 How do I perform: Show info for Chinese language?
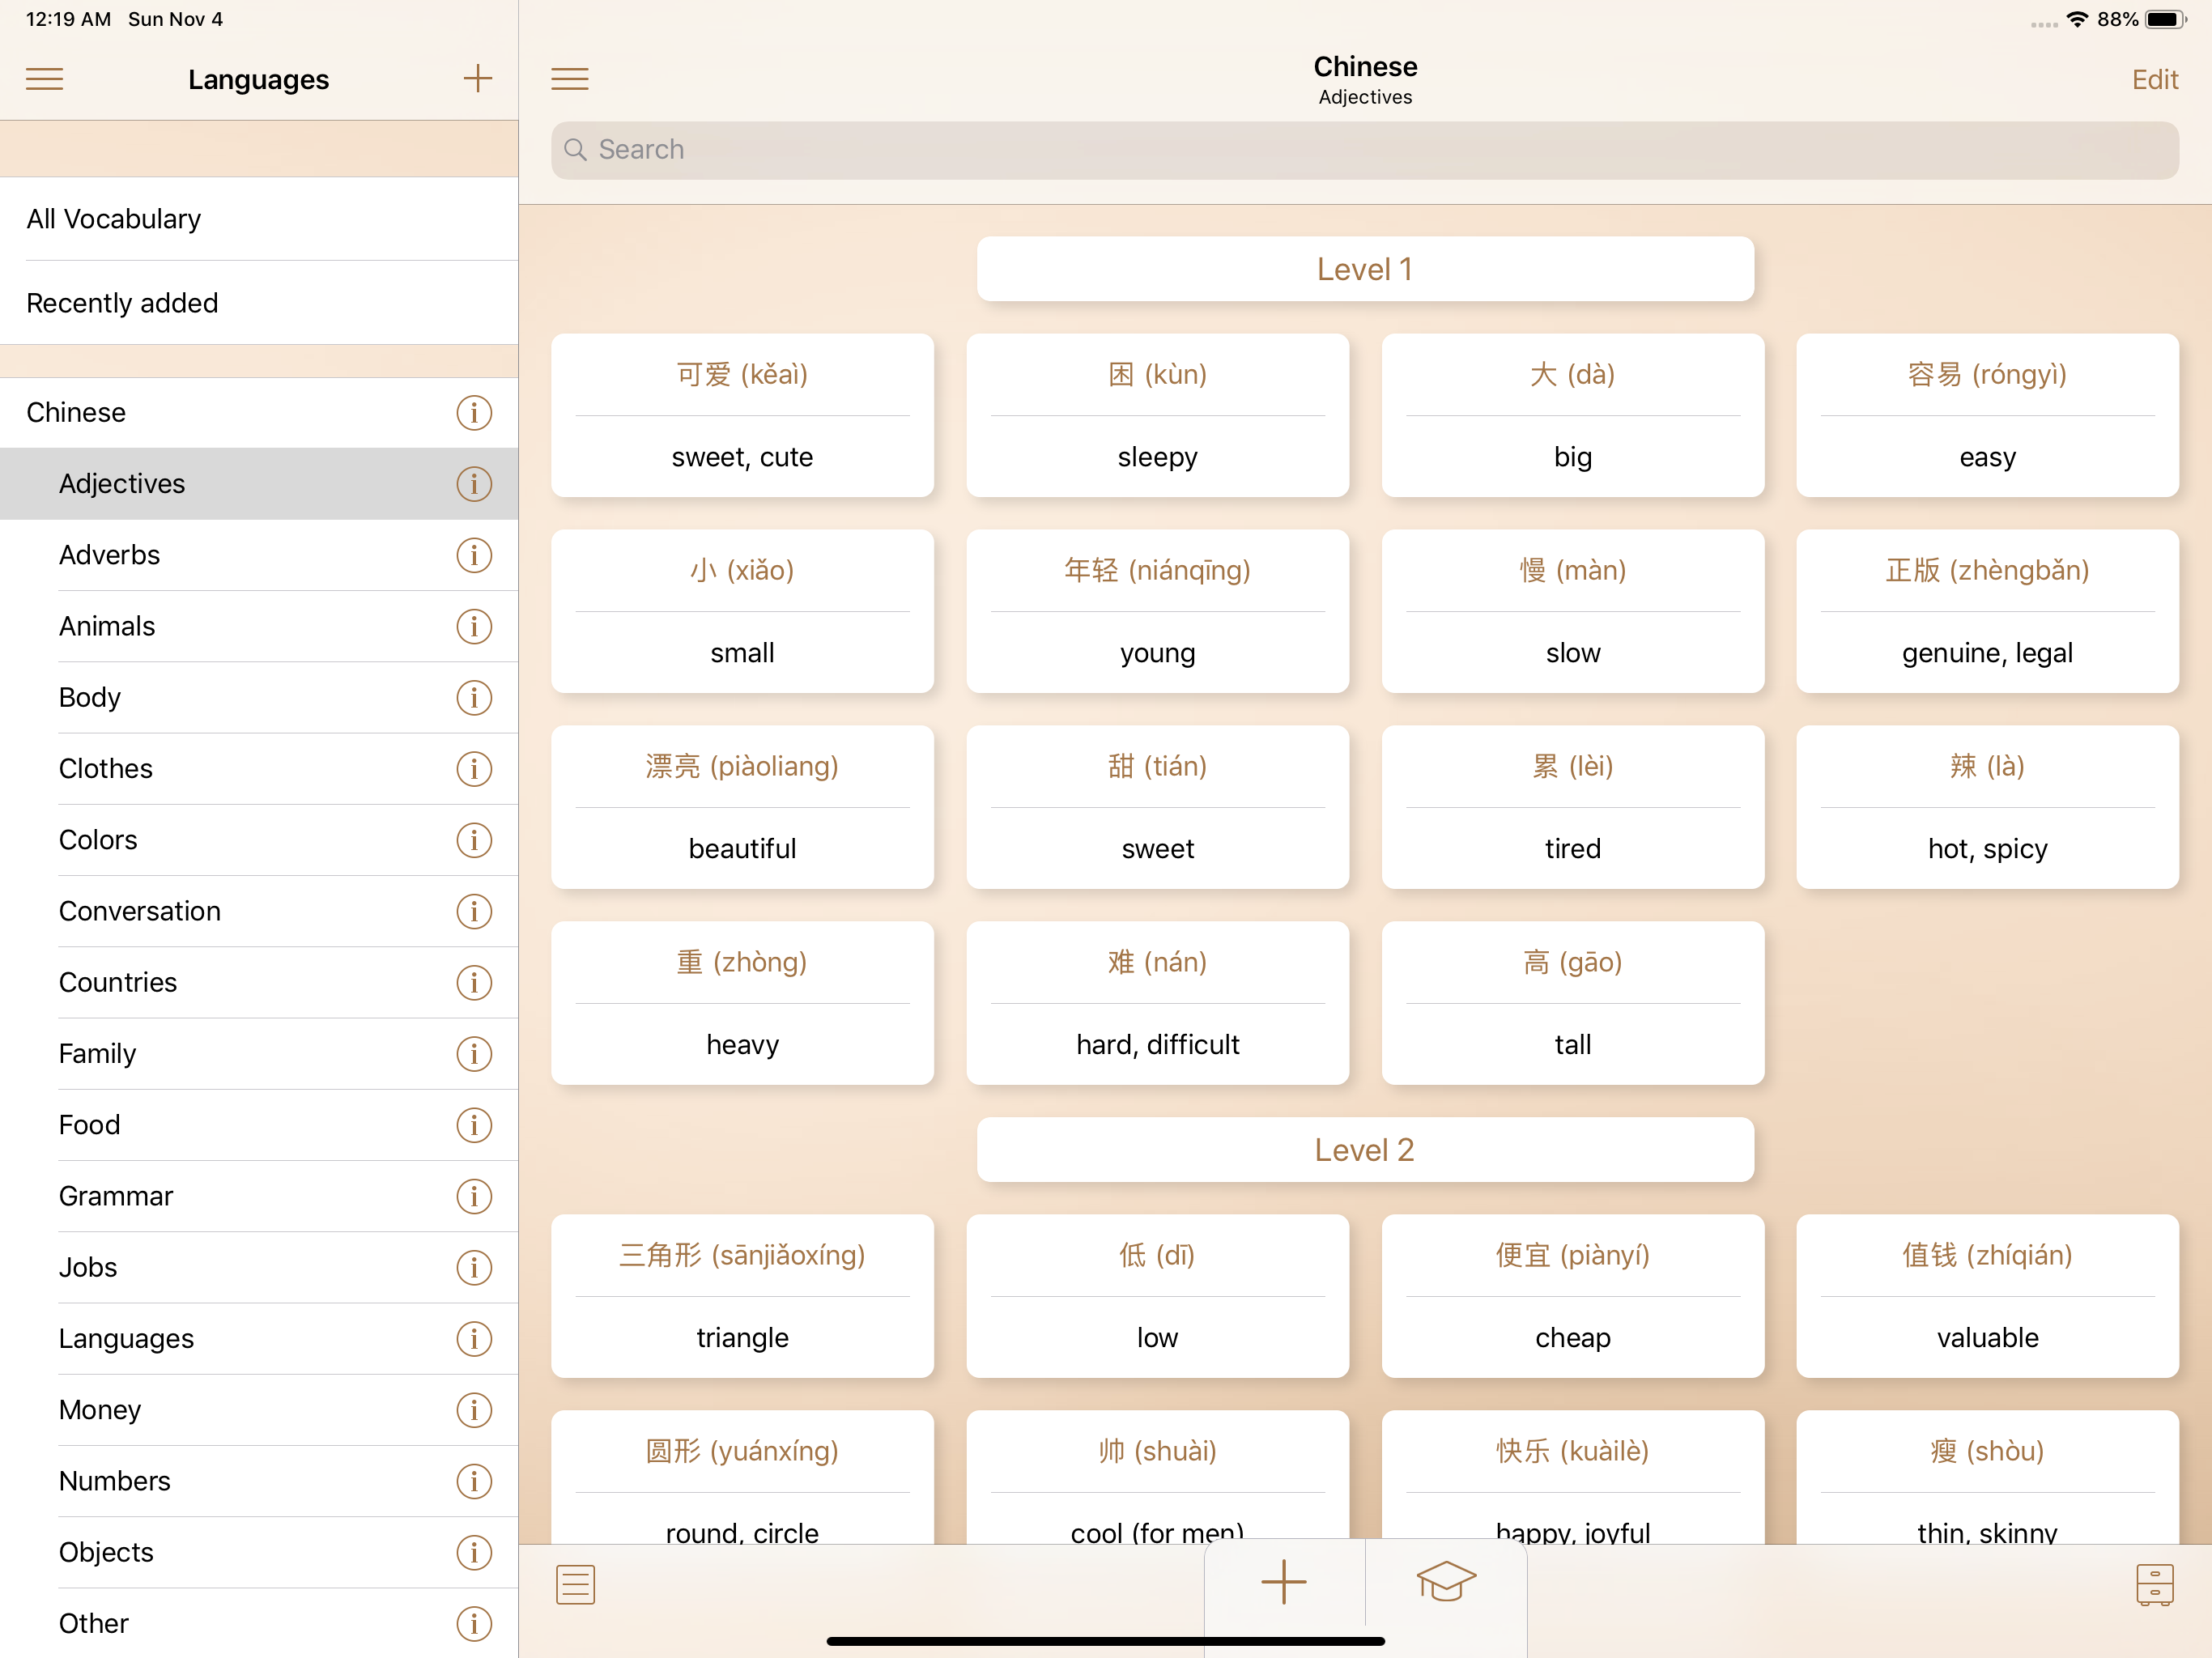click(x=474, y=412)
